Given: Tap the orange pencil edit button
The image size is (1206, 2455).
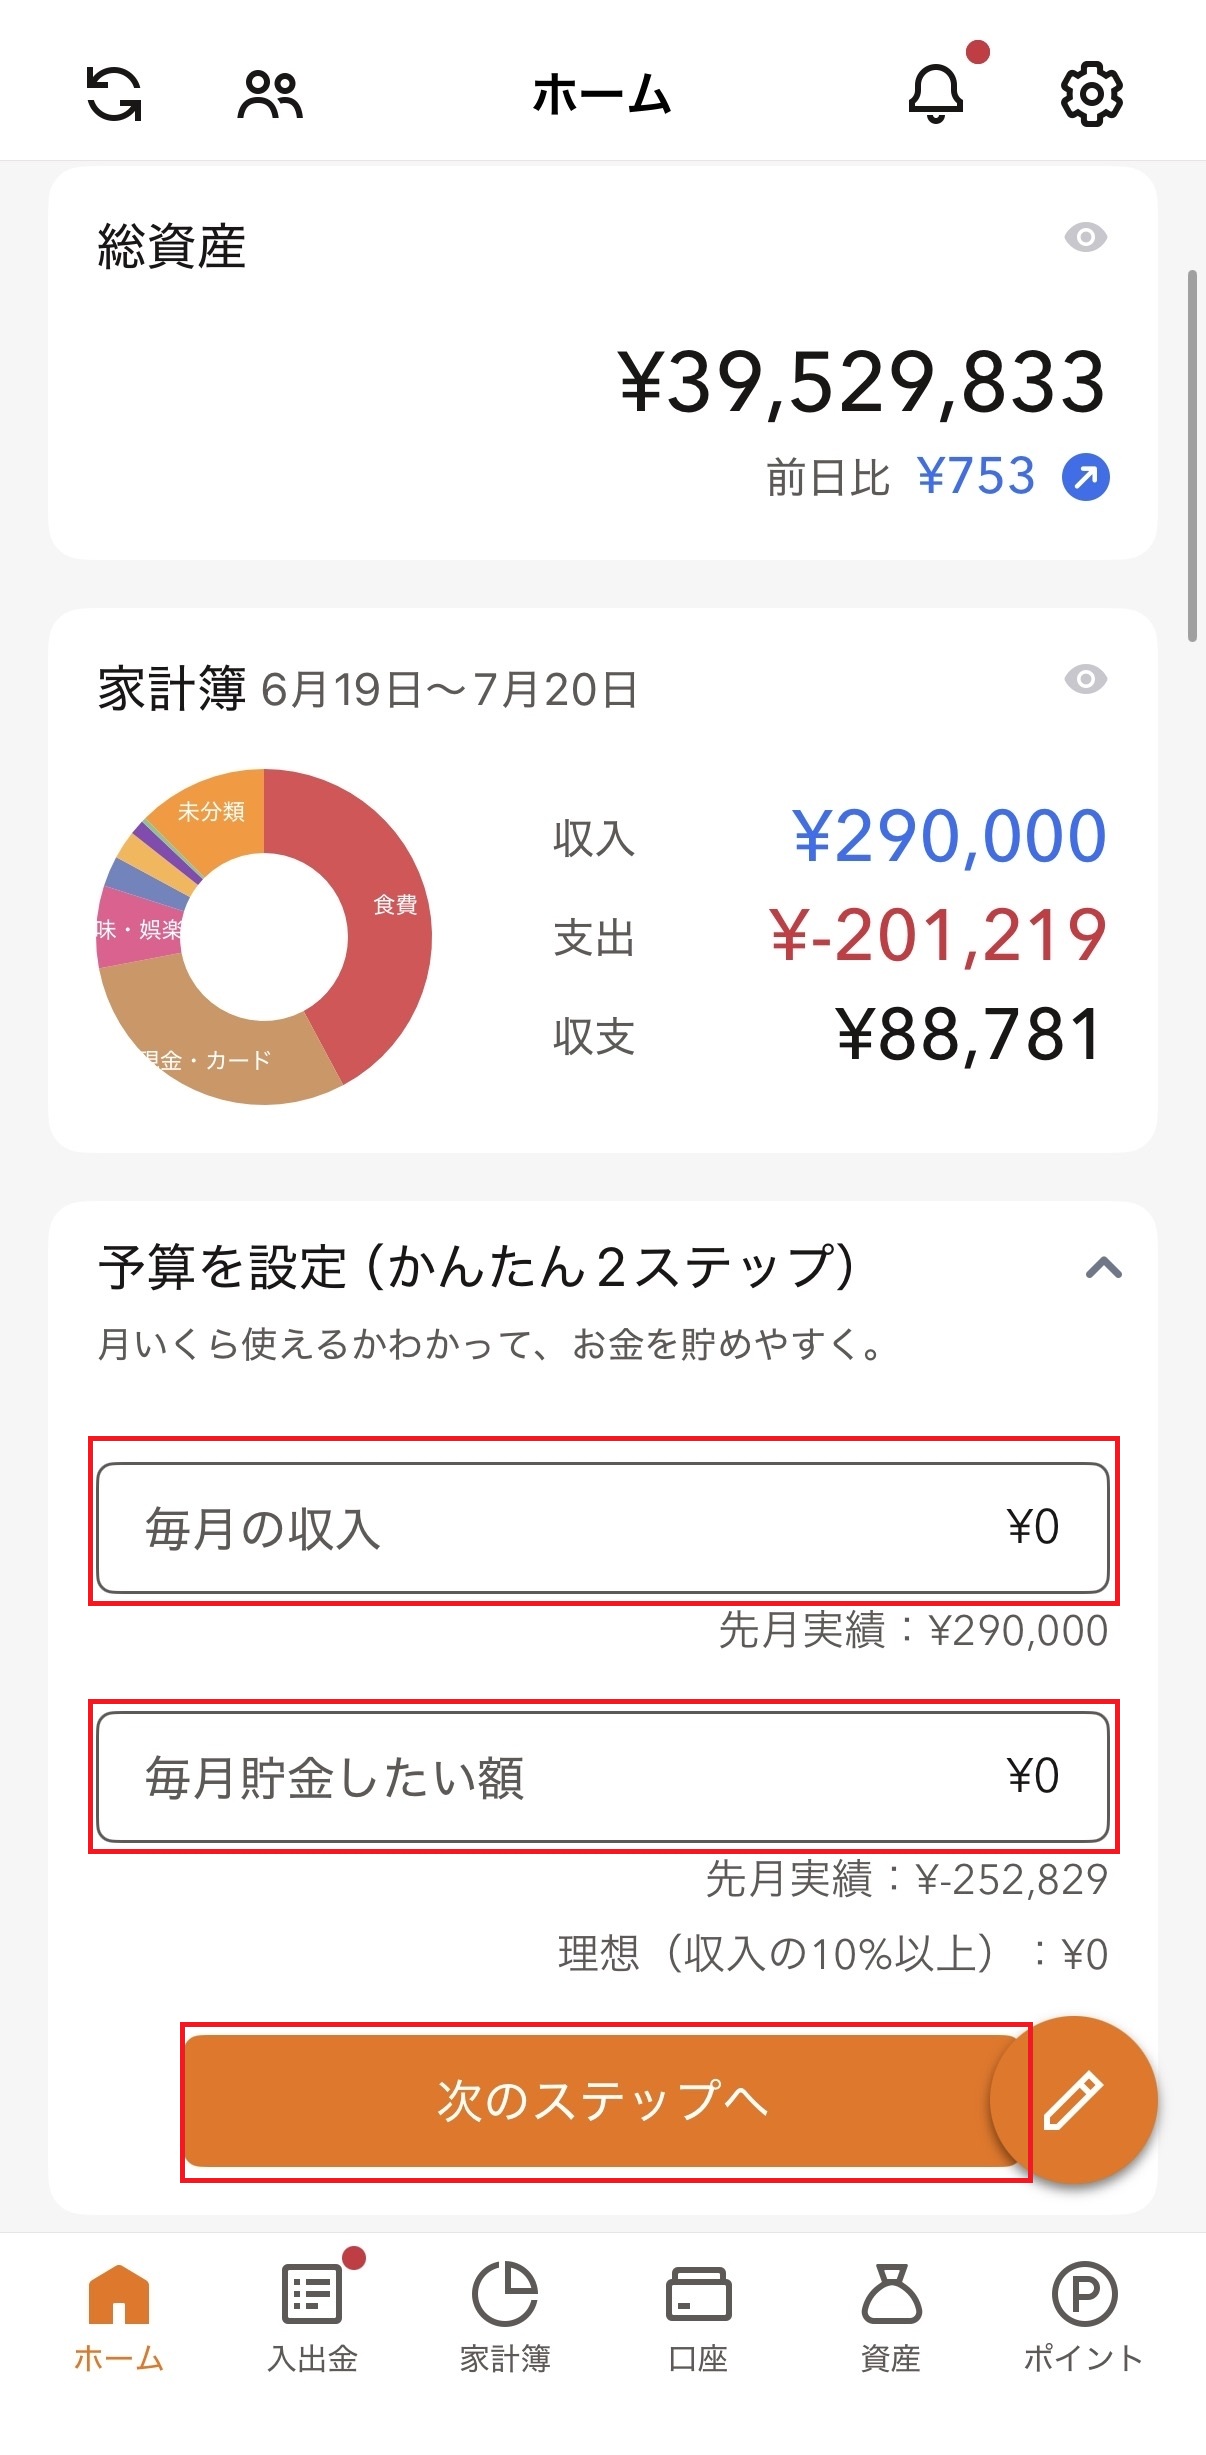Looking at the screenshot, I should tap(1074, 2100).
